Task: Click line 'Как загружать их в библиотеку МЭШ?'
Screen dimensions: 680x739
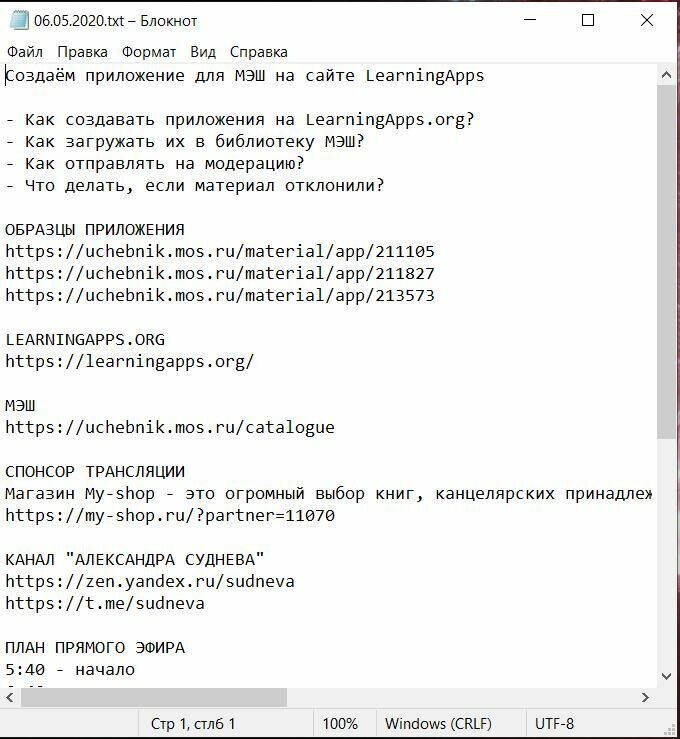Action: (x=185, y=141)
